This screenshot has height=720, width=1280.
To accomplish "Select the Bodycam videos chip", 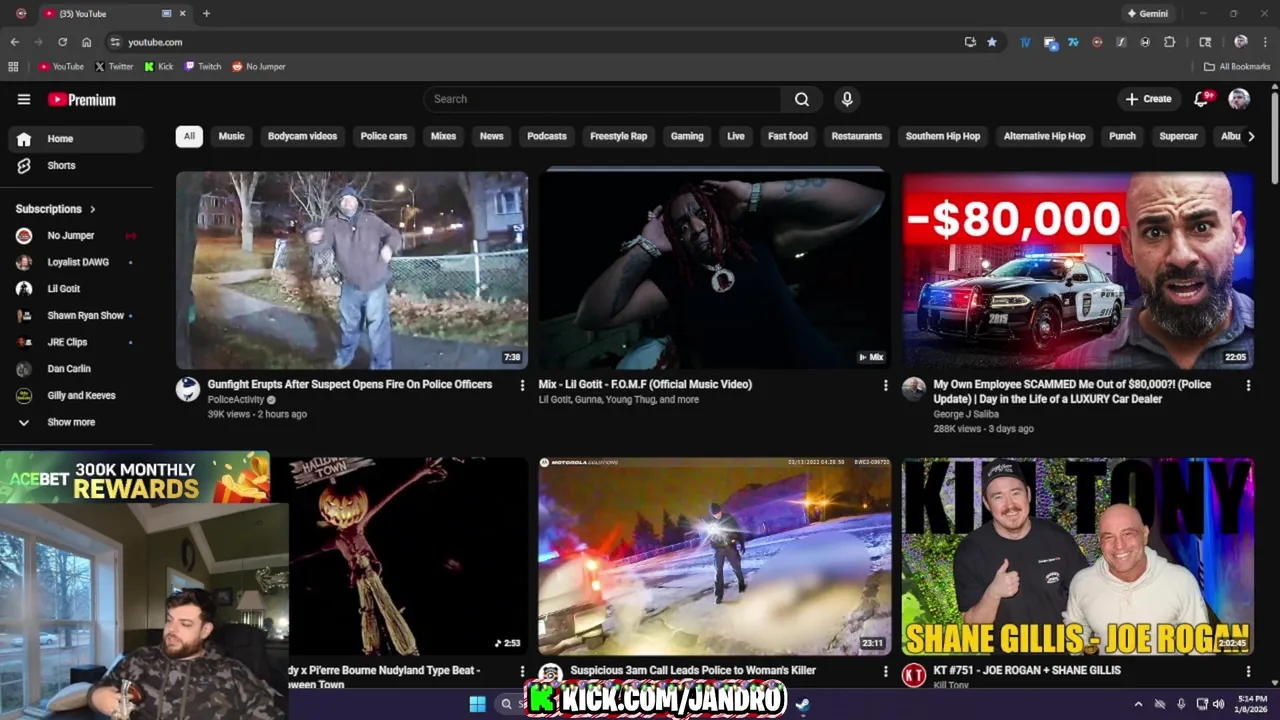I will [302, 136].
